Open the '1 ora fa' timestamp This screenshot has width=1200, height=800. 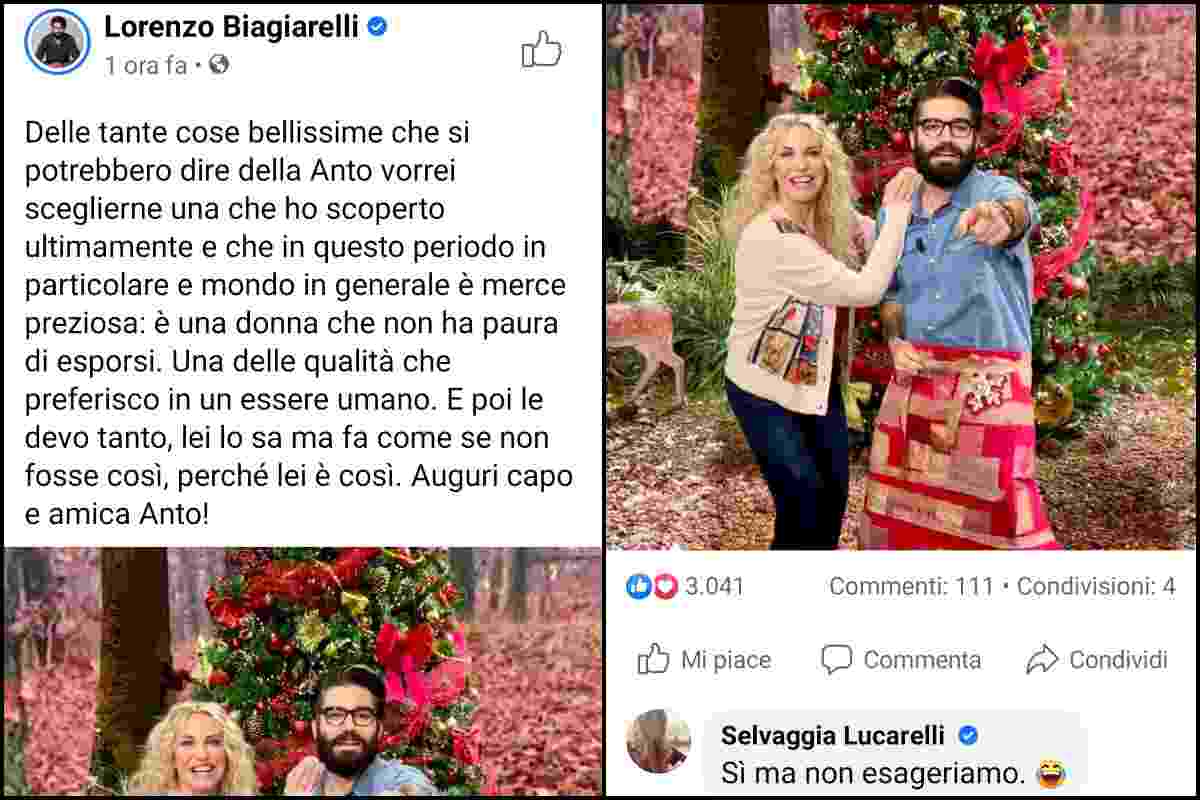(145, 65)
